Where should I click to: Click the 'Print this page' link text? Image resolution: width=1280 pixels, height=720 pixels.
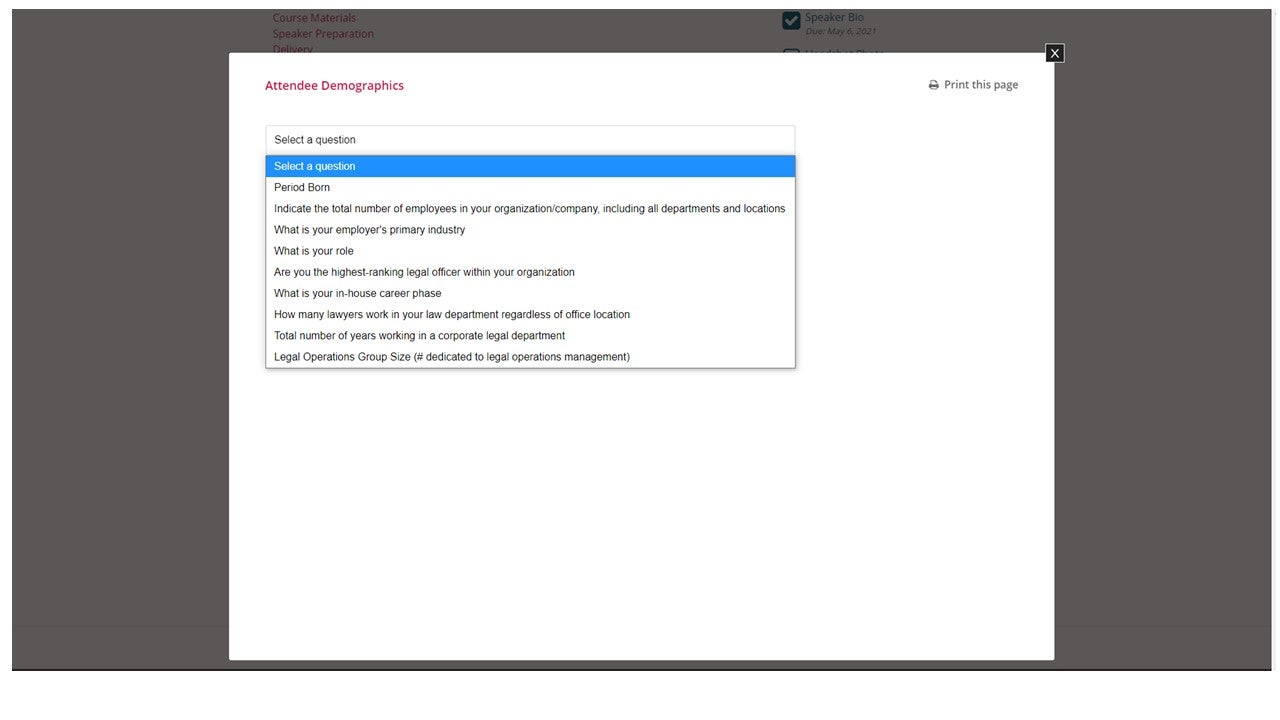(980, 85)
